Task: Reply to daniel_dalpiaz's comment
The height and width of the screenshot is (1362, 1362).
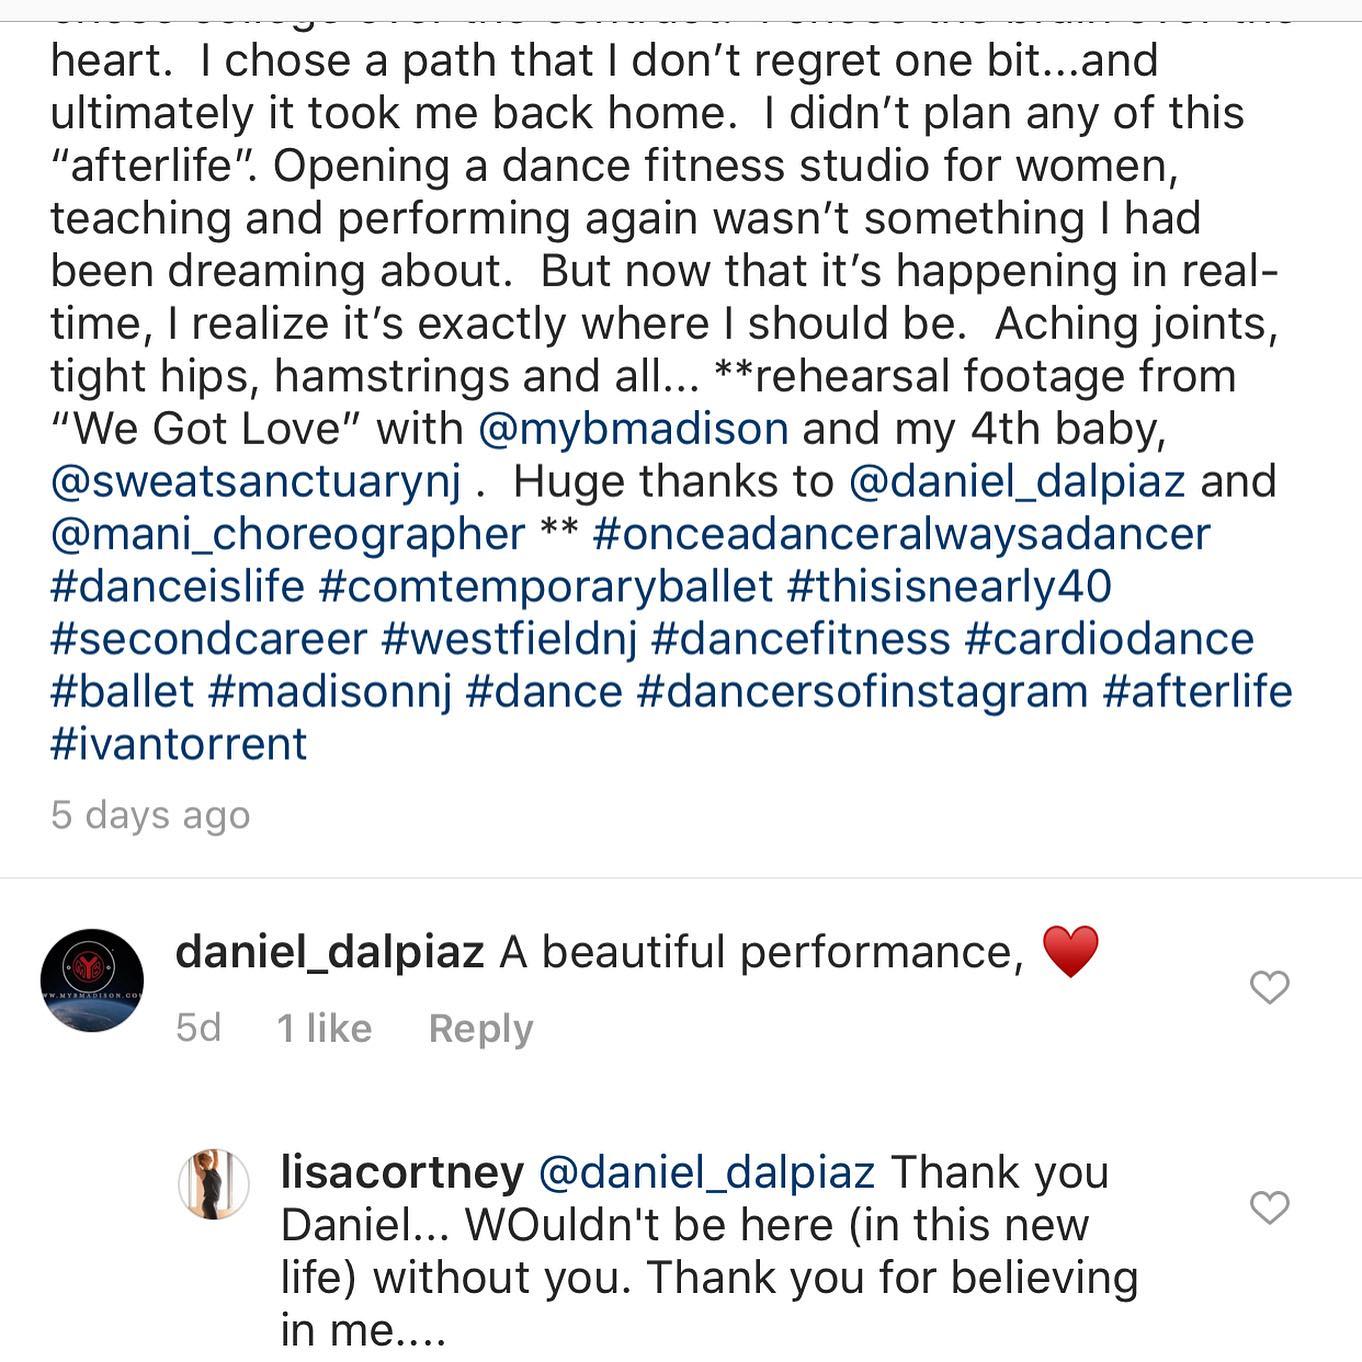Action: click(480, 1028)
